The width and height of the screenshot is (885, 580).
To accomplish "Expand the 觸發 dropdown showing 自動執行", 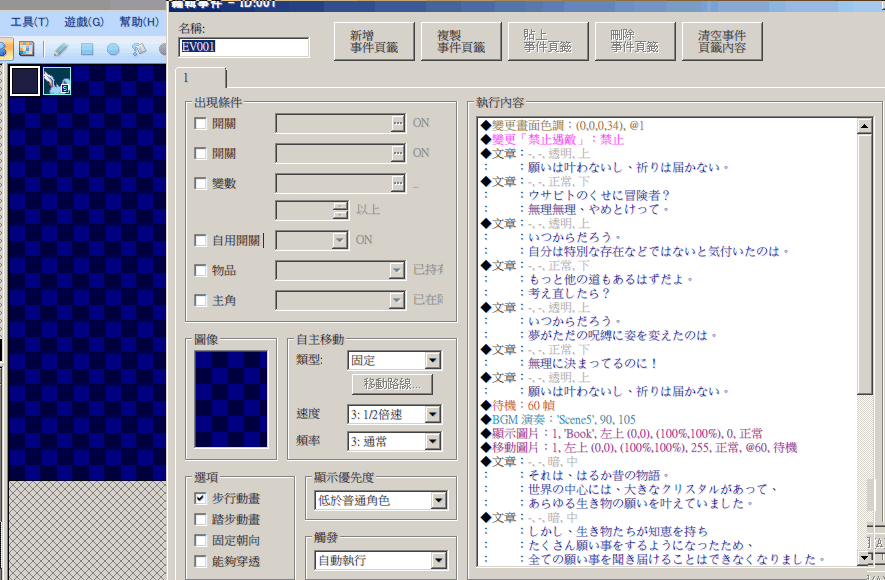I will pyautogui.click(x=381, y=560).
